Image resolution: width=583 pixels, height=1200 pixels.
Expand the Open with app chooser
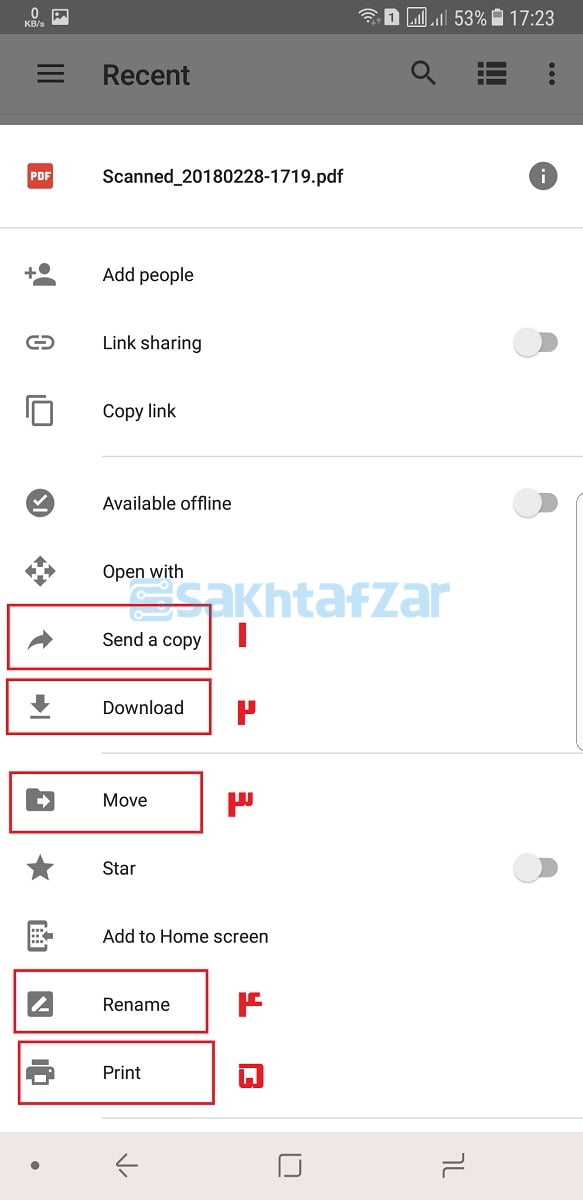pyautogui.click(x=143, y=572)
